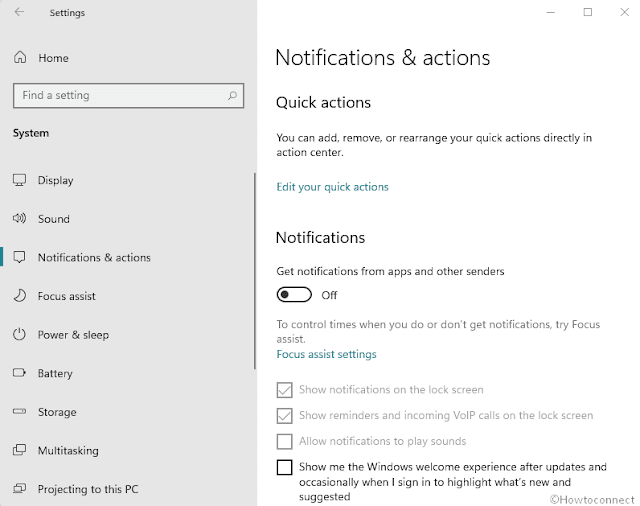Image resolution: width=640 pixels, height=506 pixels.
Task: Click the Notifications & actions speech-bubble icon
Action: coord(19,257)
